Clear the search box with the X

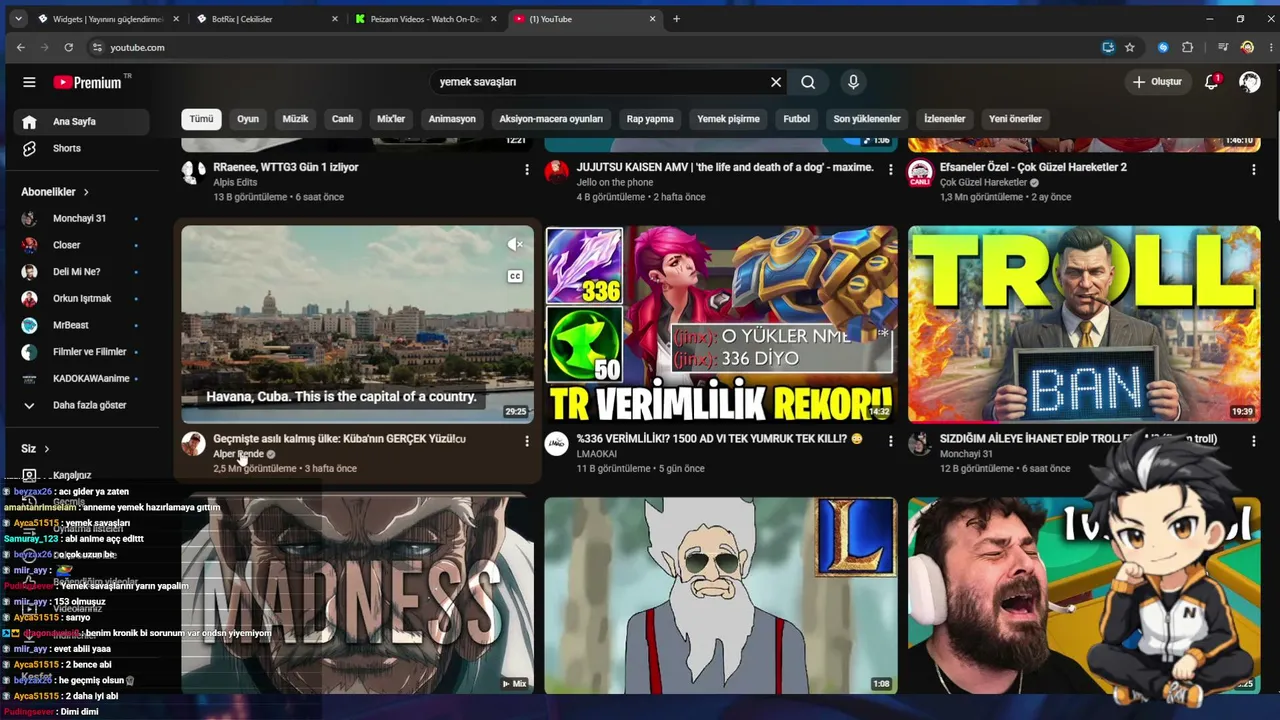click(776, 82)
